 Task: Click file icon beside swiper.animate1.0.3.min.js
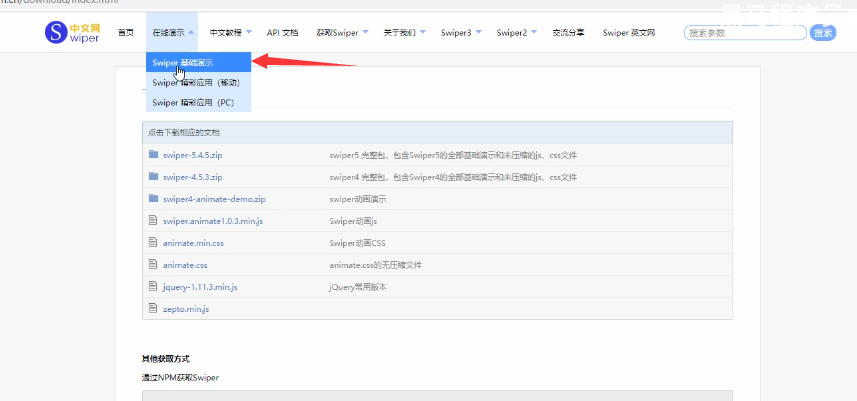pos(153,220)
